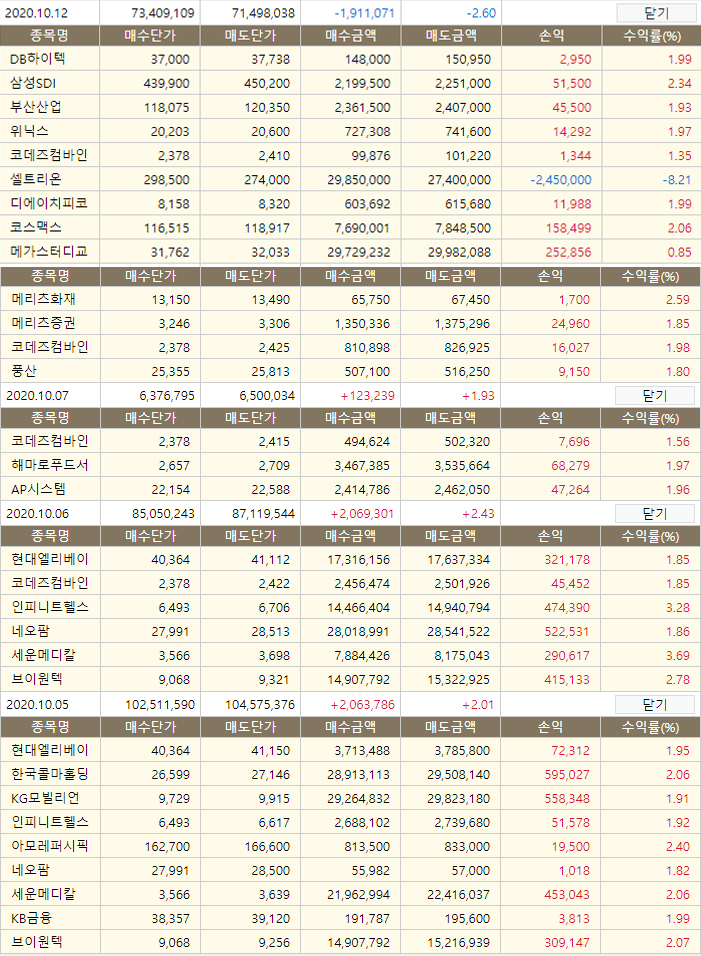Click the 디에이치피코 stock name
Screen dimensions: 701x956
pos(49,204)
